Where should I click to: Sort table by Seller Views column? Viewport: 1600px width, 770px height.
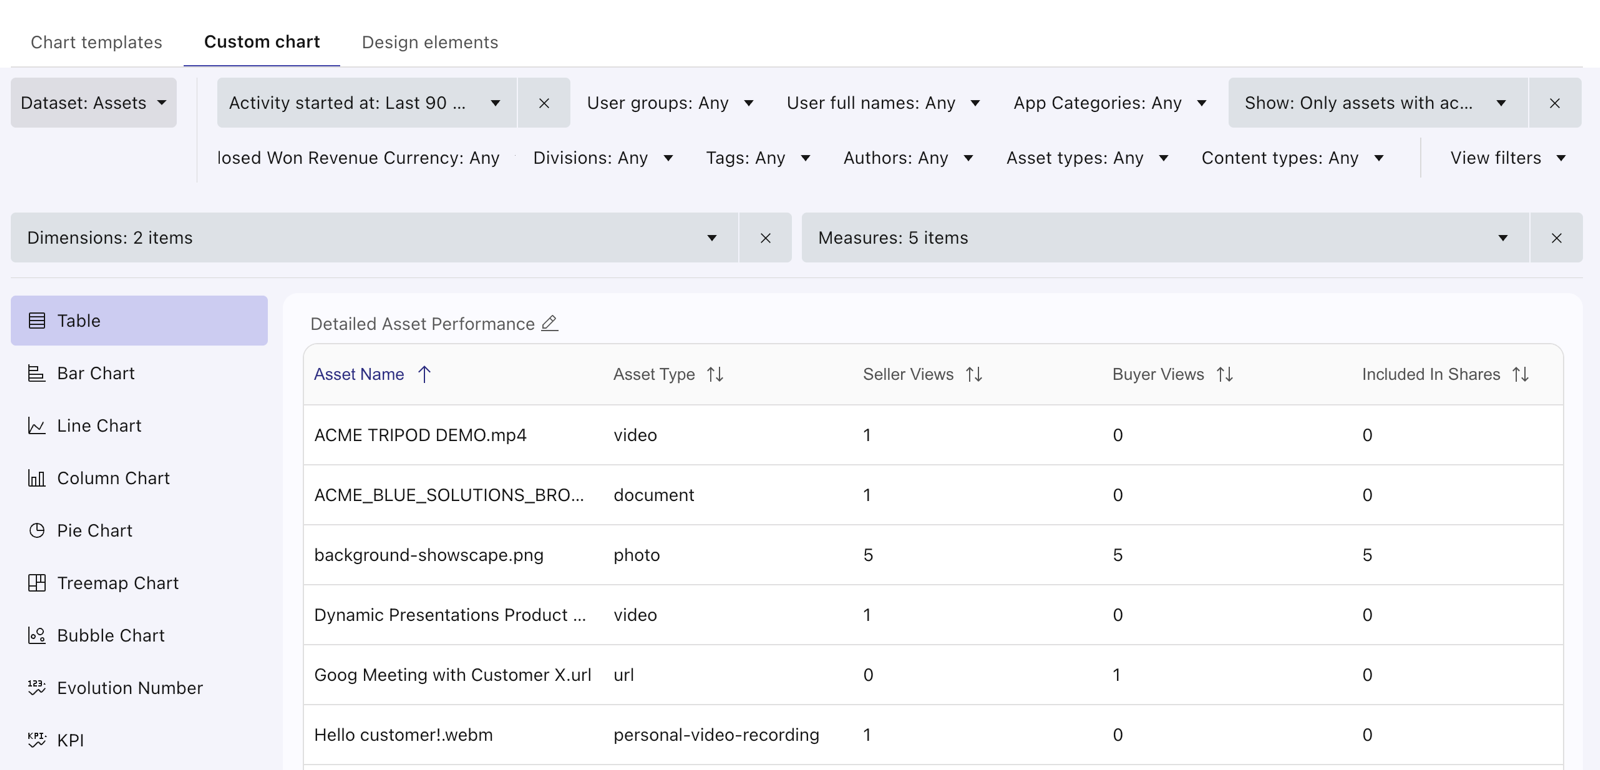tap(974, 374)
